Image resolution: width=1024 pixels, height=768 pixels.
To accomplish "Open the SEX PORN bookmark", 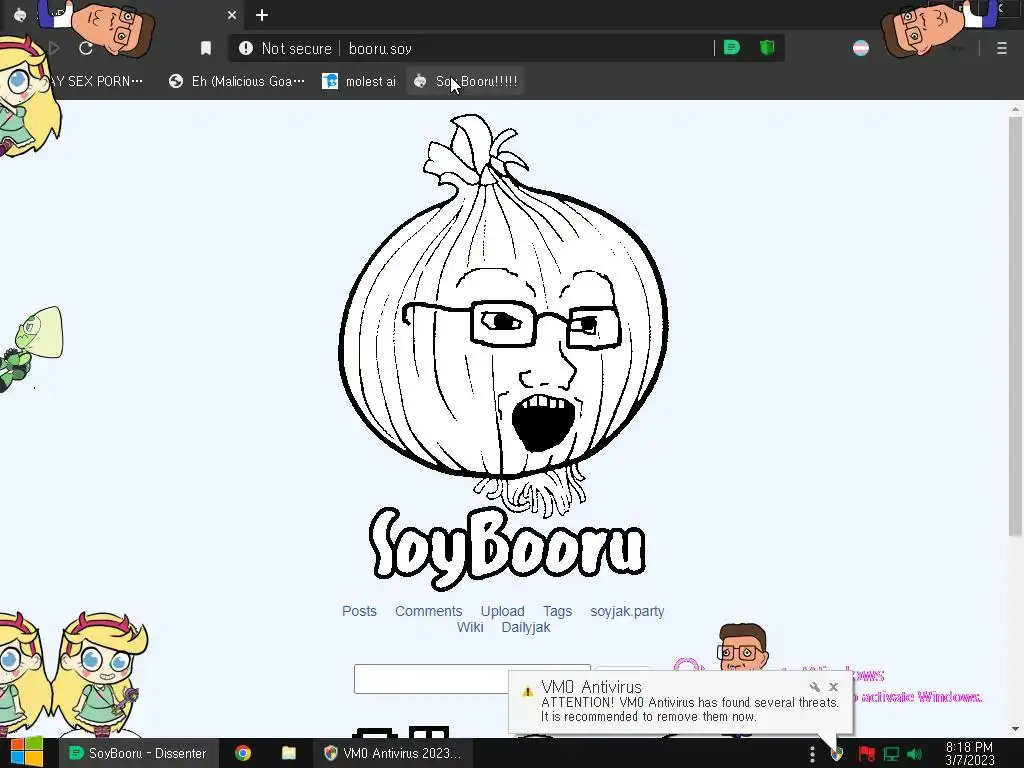I will click(x=98, y=81).
